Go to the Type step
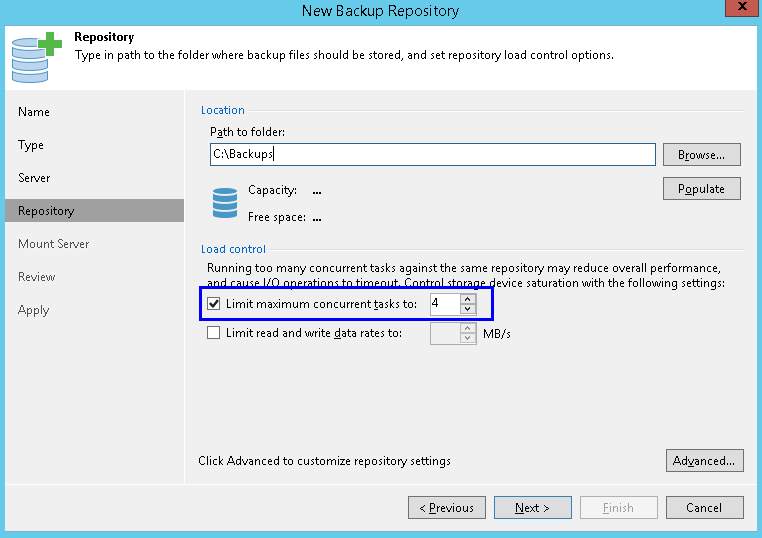Image resolution: width=762 pixels, height=538 pixels. [x=31, y=145]
